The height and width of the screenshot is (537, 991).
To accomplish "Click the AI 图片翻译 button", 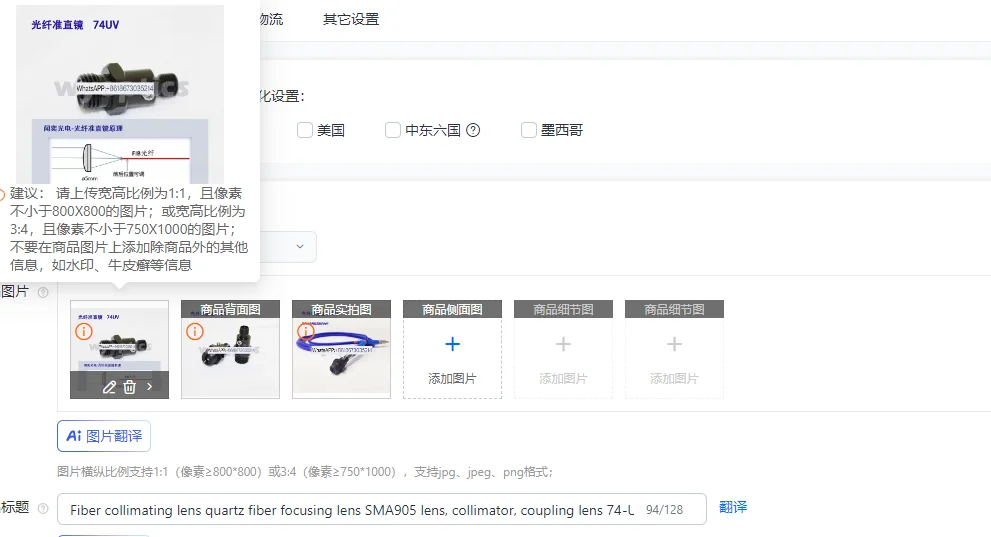I will (x=104, y=436).
